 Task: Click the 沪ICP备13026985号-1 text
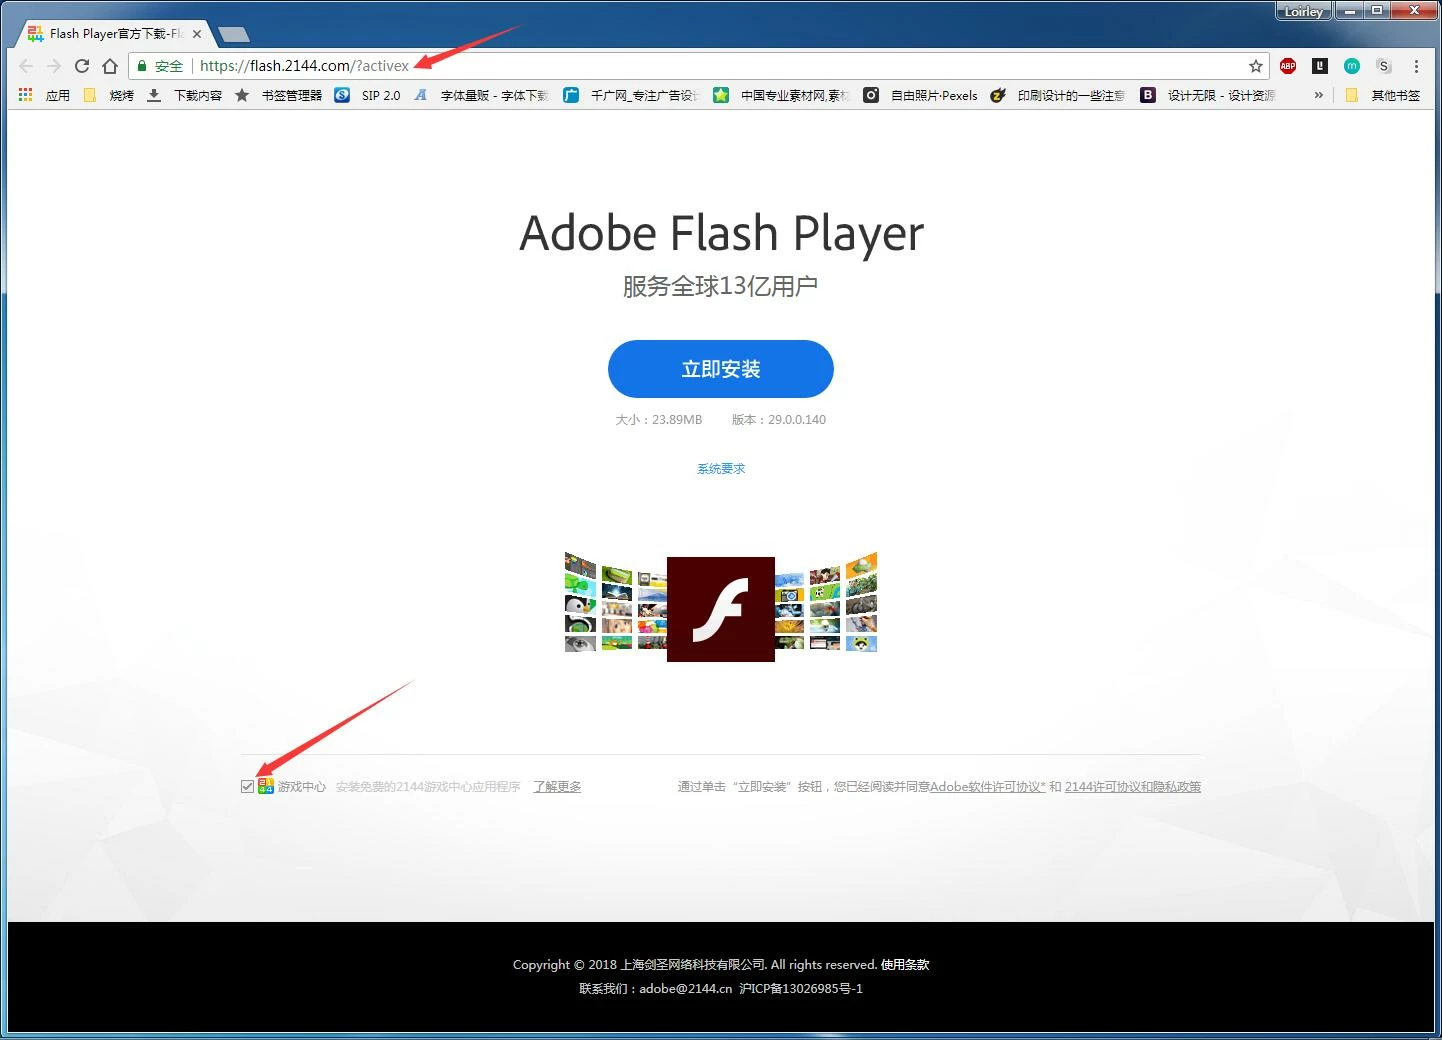801,989
